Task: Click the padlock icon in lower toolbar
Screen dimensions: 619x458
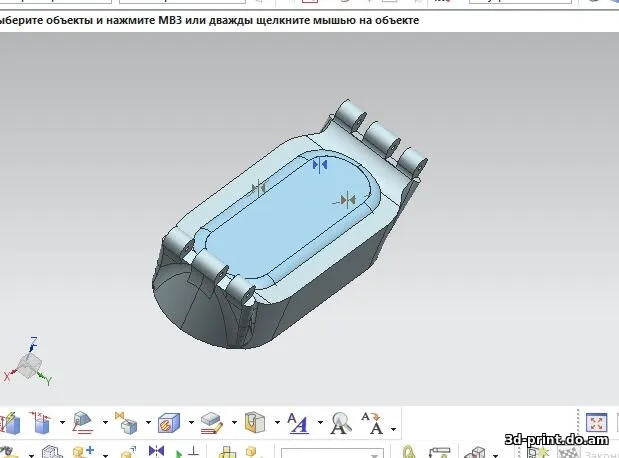Action: (409, 452)
